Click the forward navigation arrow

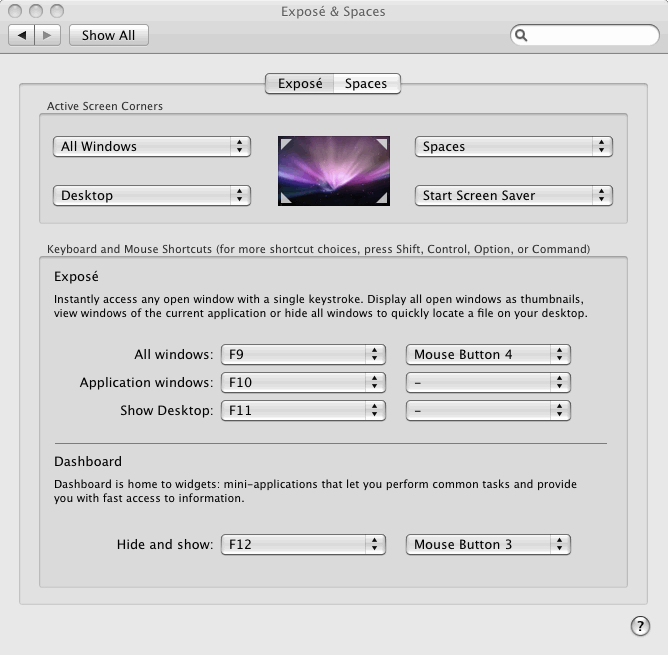point(49,35)
